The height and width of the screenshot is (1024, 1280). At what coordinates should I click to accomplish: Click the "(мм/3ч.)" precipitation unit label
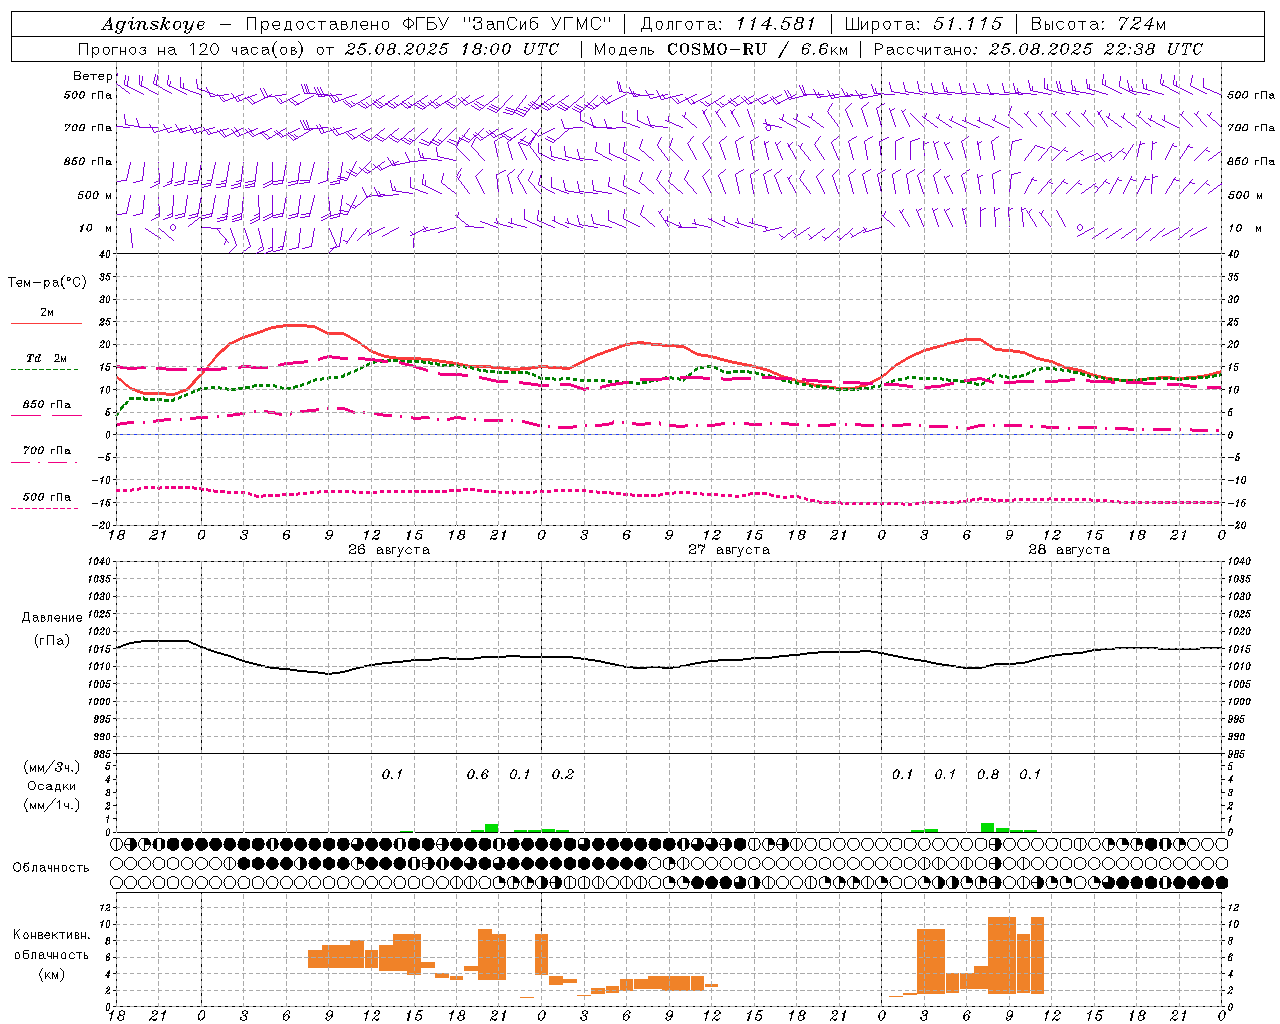point(52,767)
